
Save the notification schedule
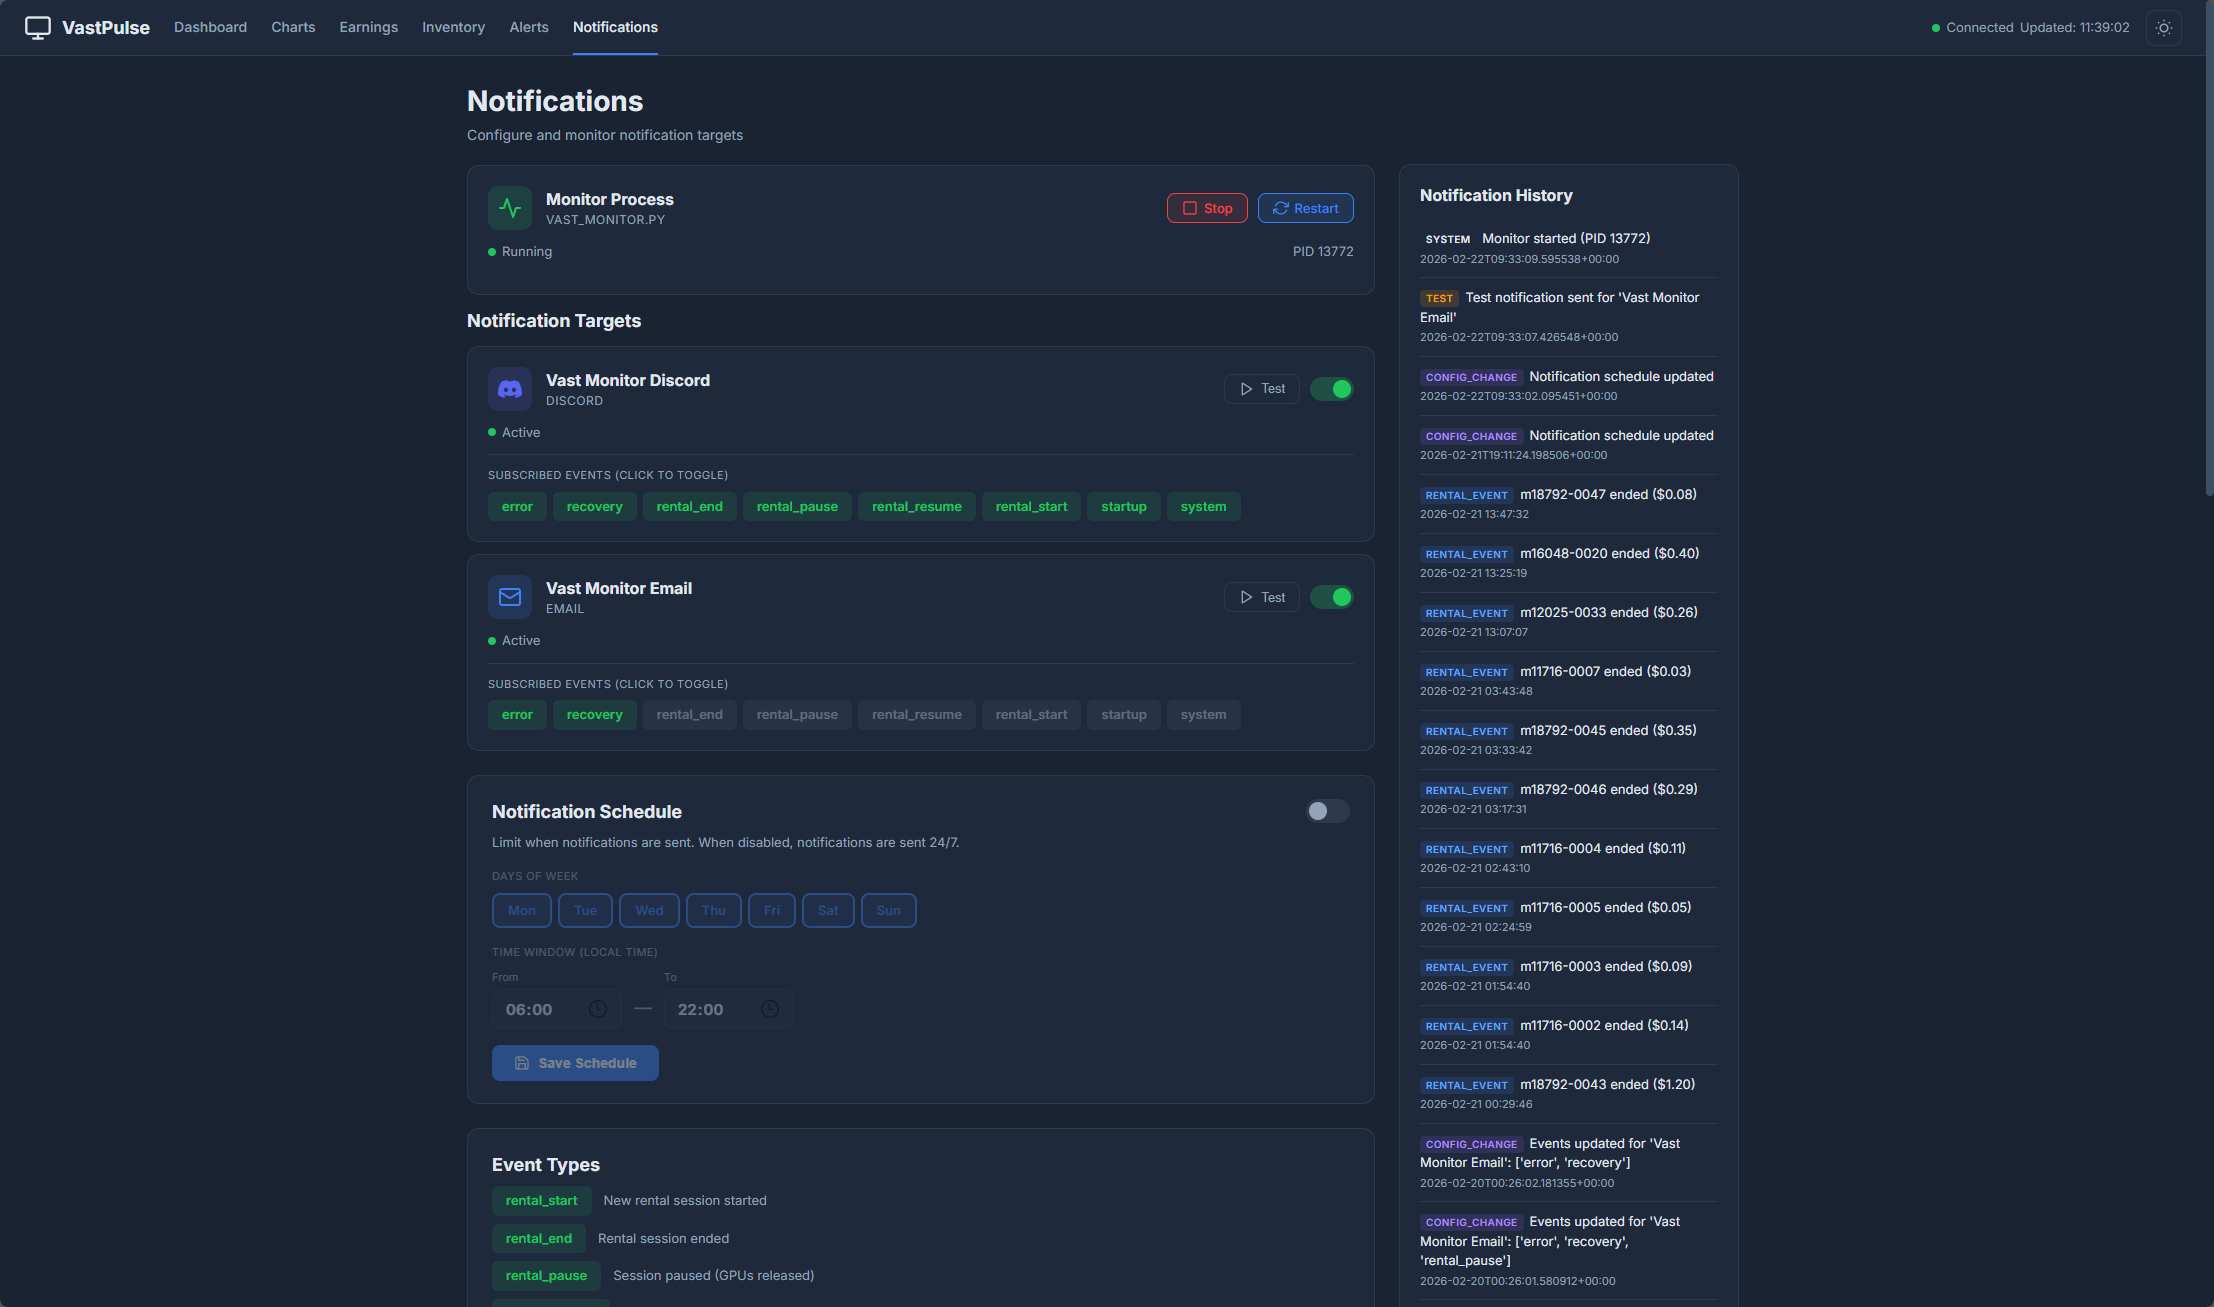point(575,1062)
